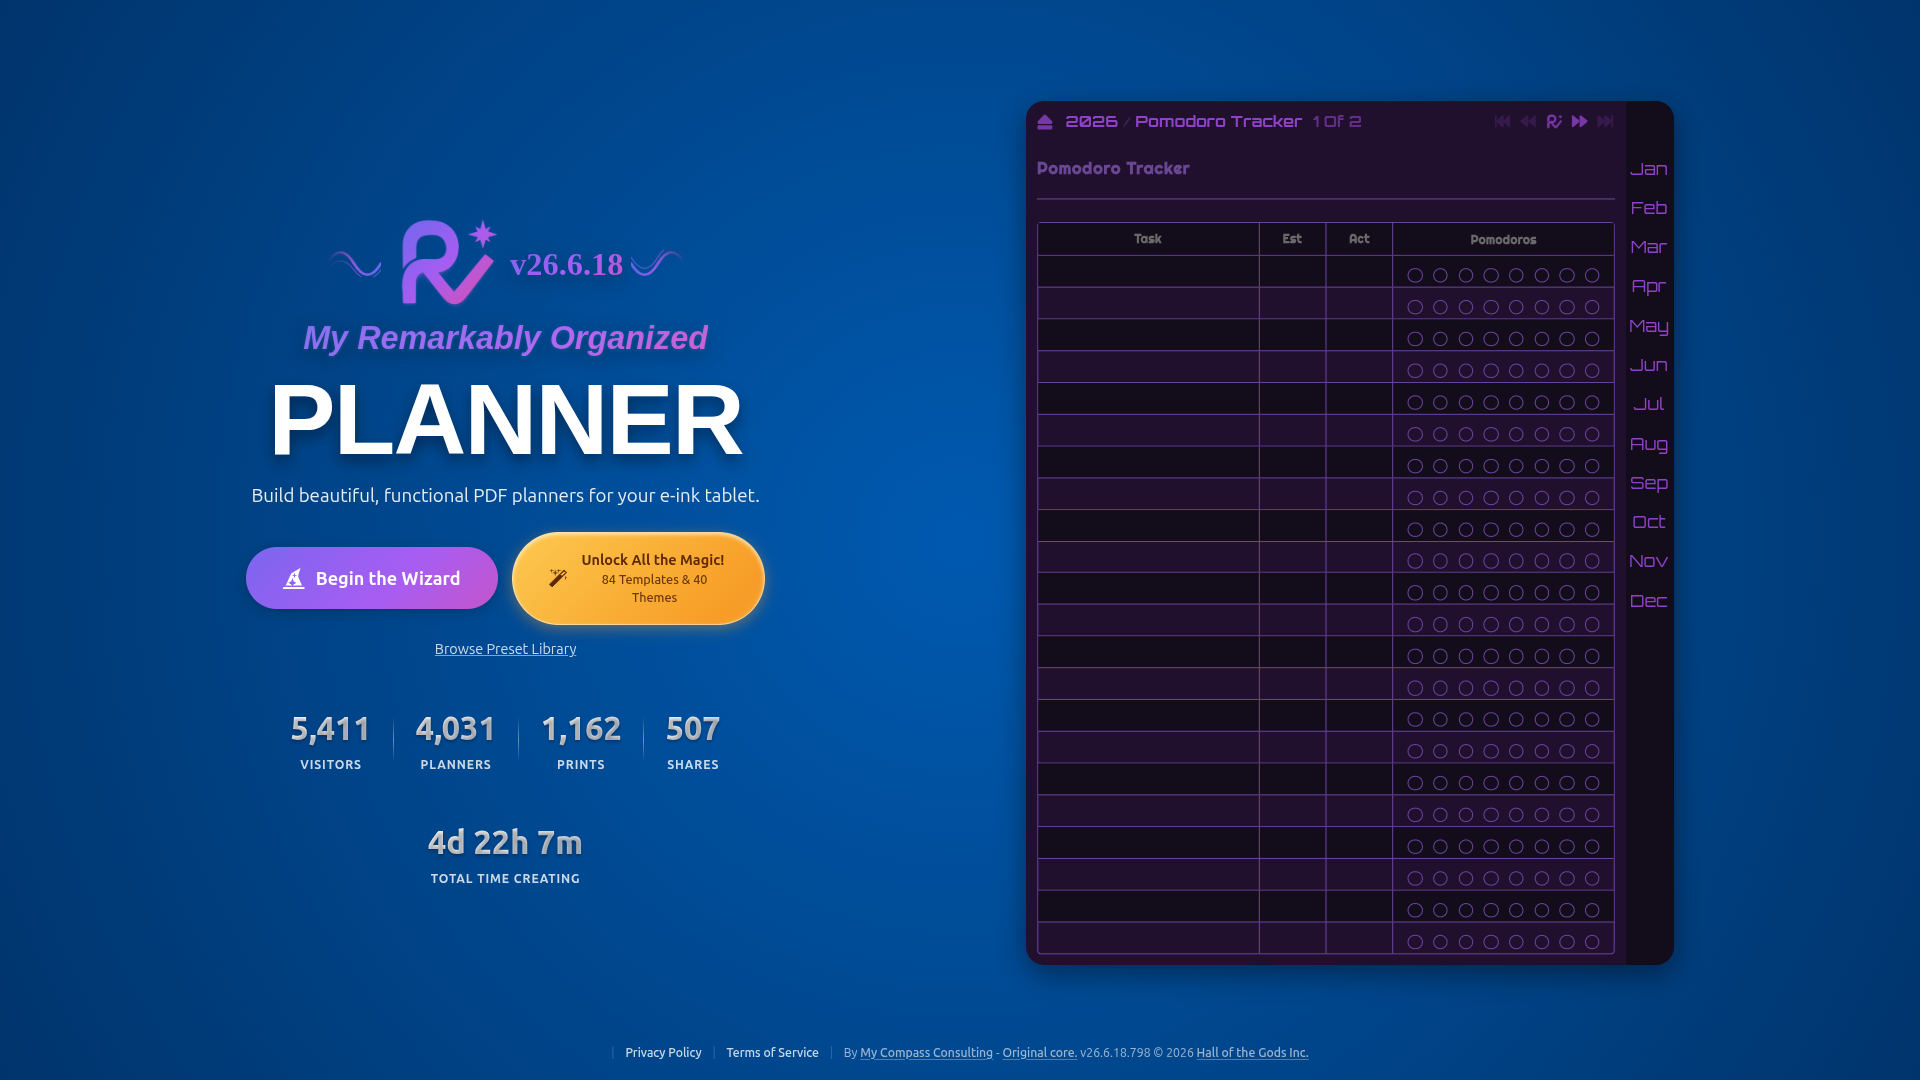Click first empty Act cell in tracker

click(1359, 272)
